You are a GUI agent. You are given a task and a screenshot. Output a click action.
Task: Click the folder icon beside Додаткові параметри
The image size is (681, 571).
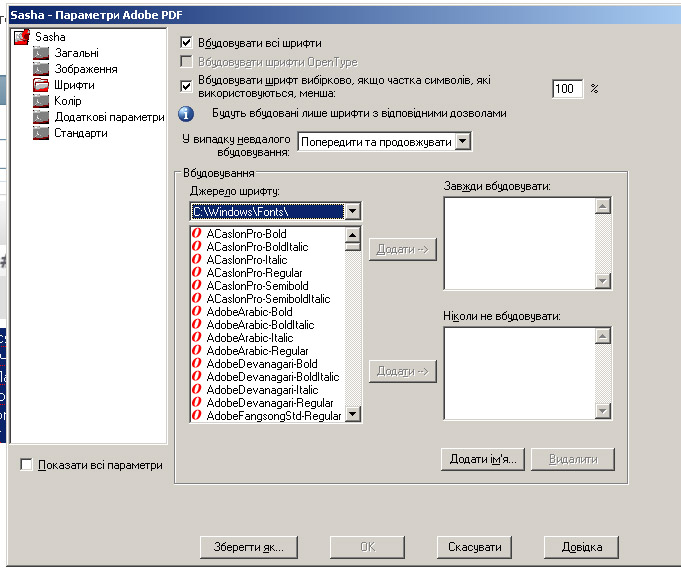41,117
